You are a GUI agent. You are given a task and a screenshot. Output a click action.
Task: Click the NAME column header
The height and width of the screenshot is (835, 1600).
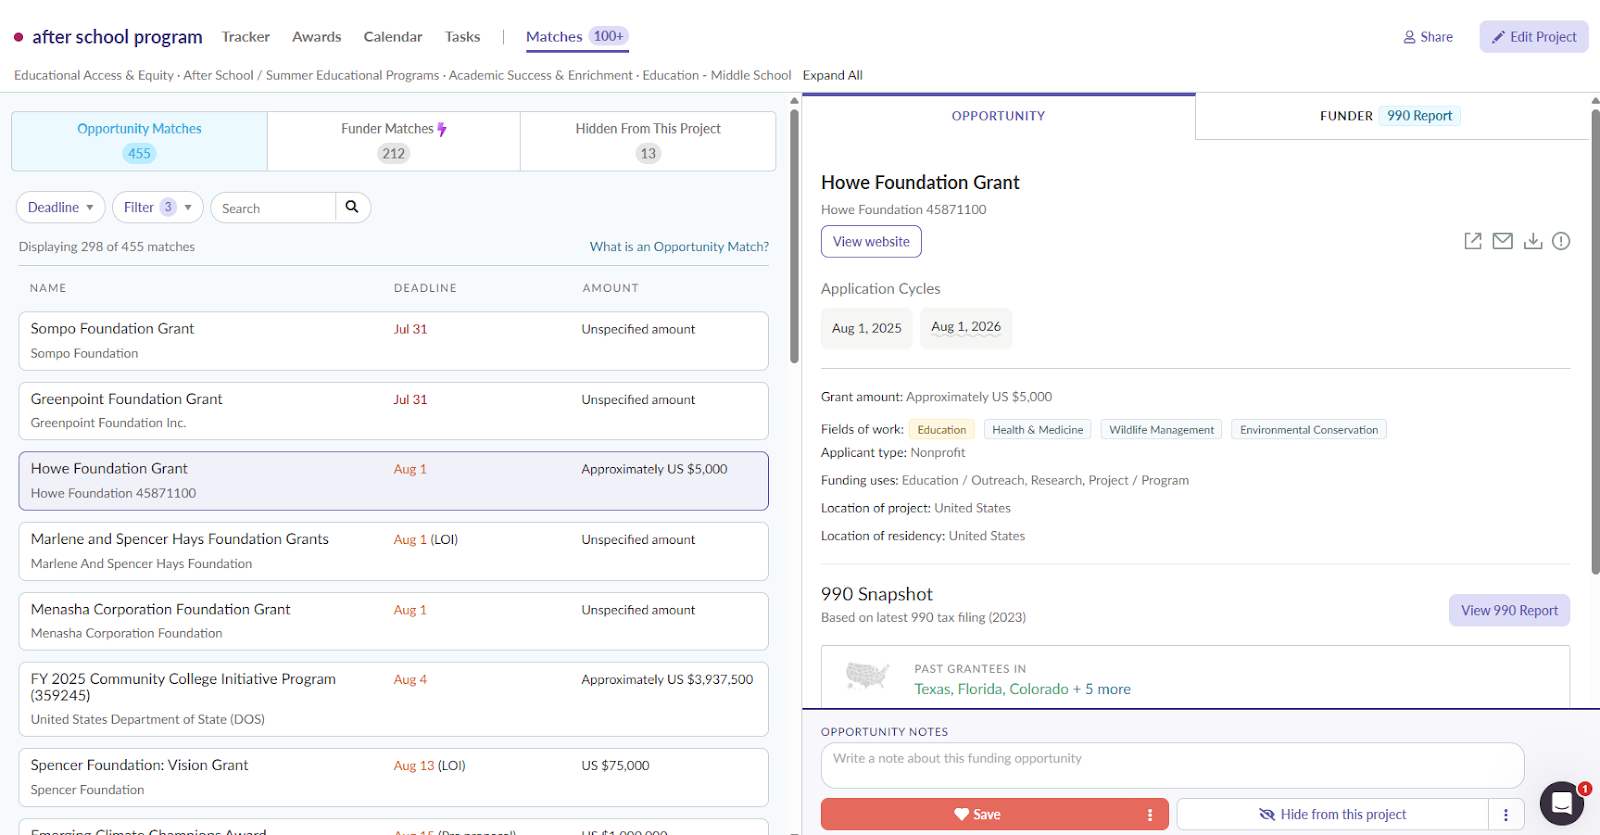48,288
